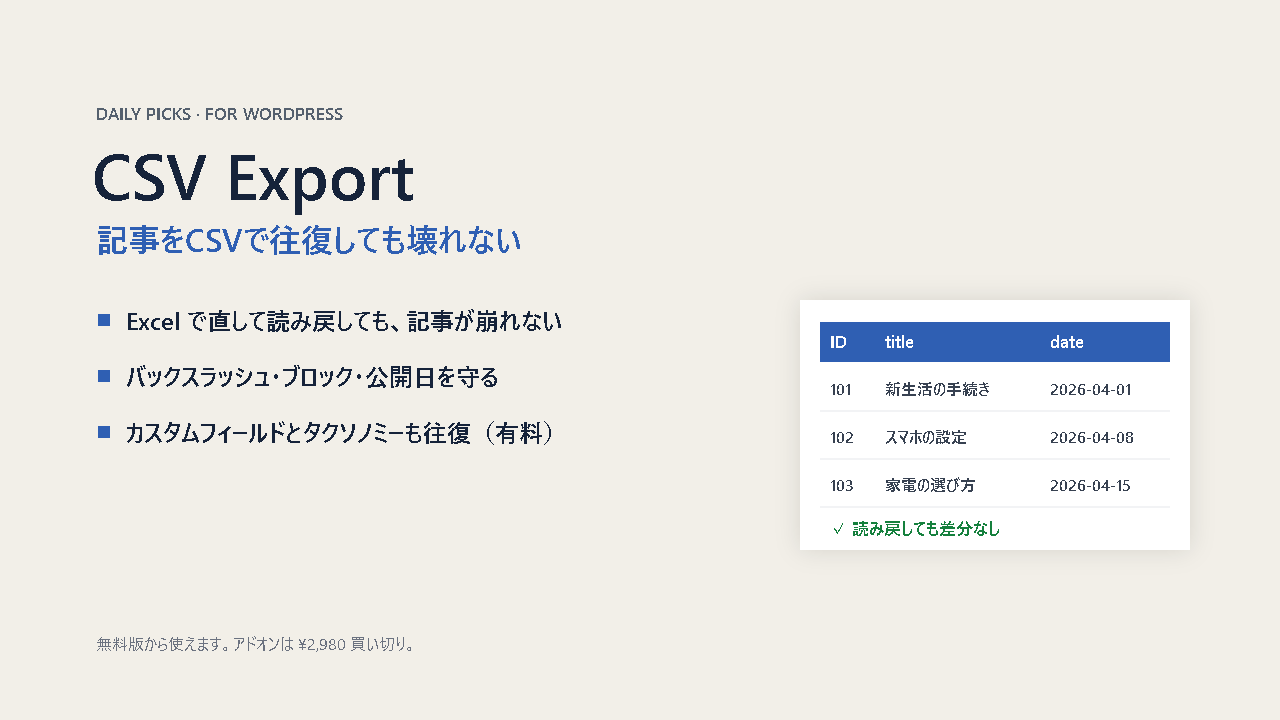Image resolution: width=1280 pixels, height=720 pixels.
Task: Click the green checkmark before 読み戻しても差分なし
Action: coord(838,530)
